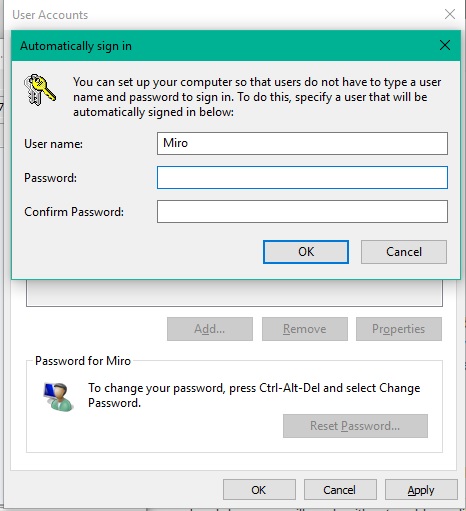466x511 pixels.
Task: Click the Remove user button
Action: pos(305,329)
